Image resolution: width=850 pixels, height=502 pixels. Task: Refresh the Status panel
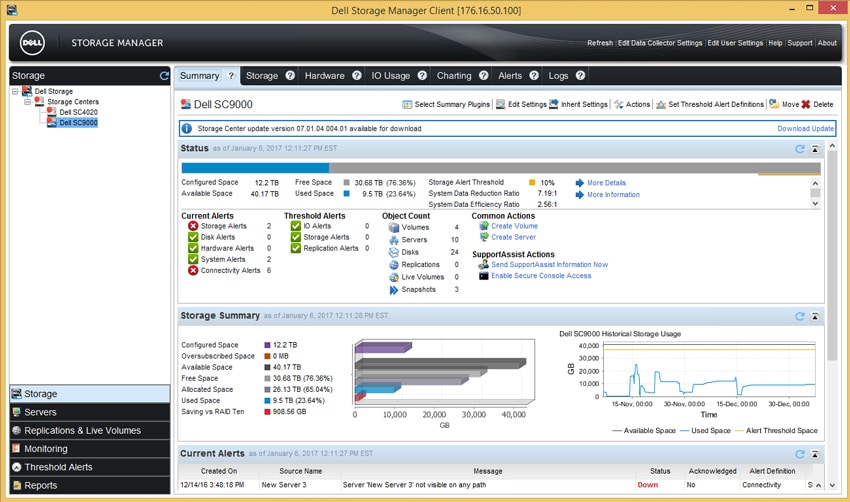click(x=800, y=149)
